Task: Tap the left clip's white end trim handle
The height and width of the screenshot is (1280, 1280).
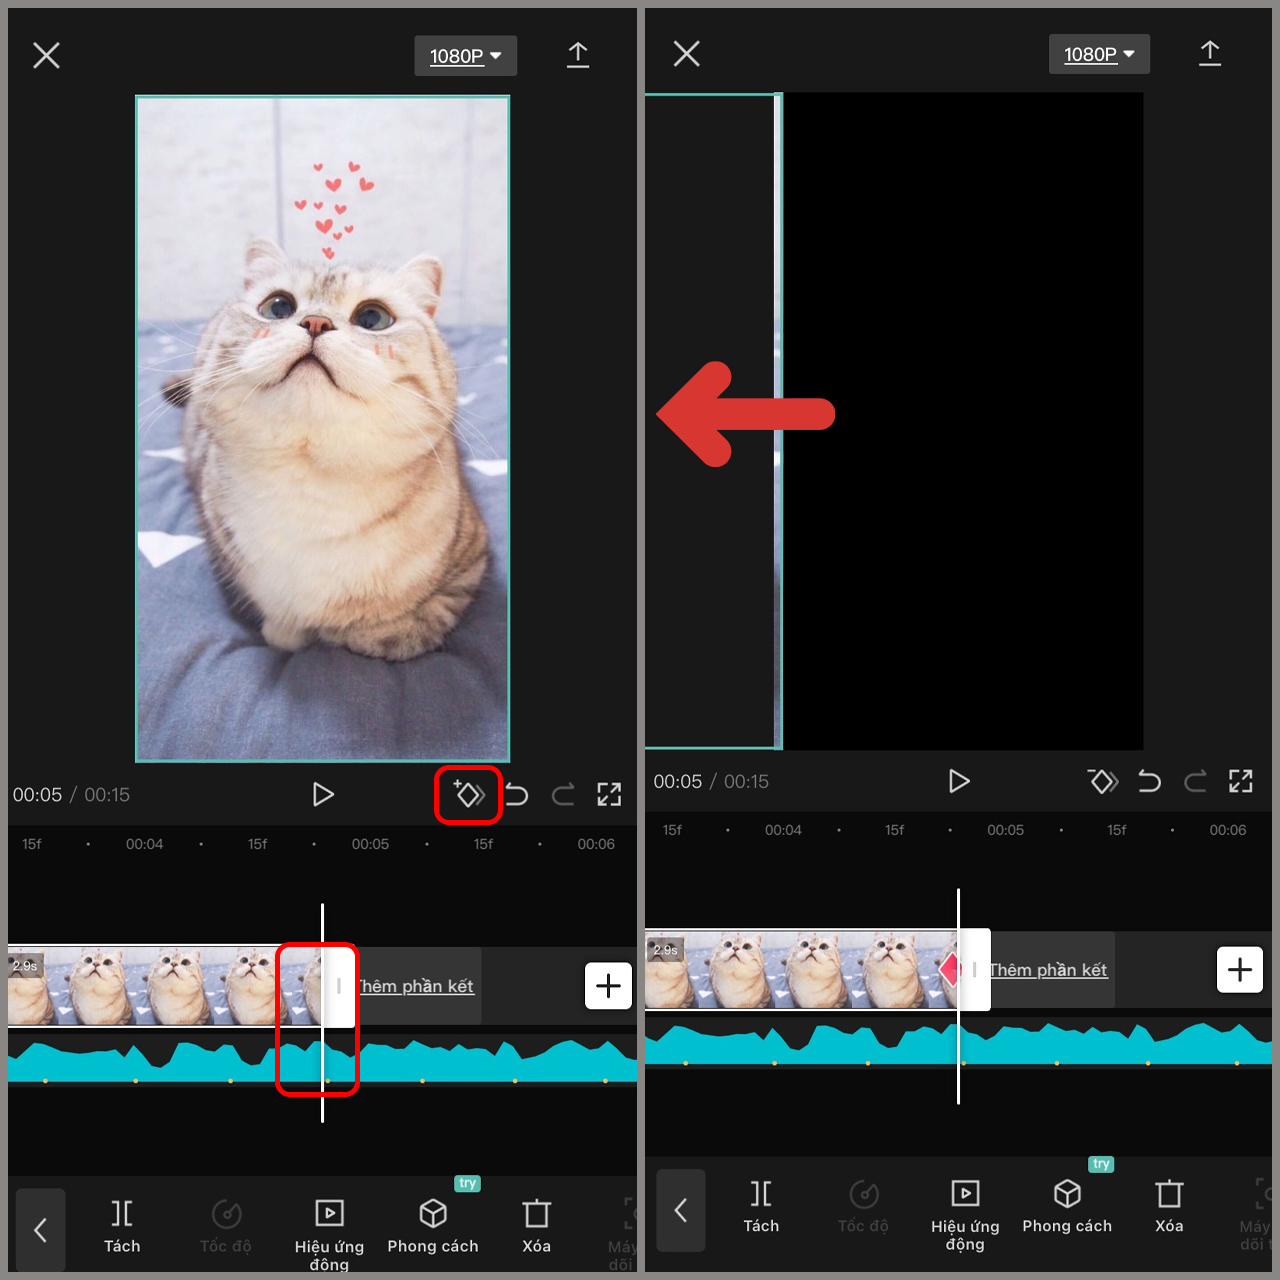Action: (339, 987)
